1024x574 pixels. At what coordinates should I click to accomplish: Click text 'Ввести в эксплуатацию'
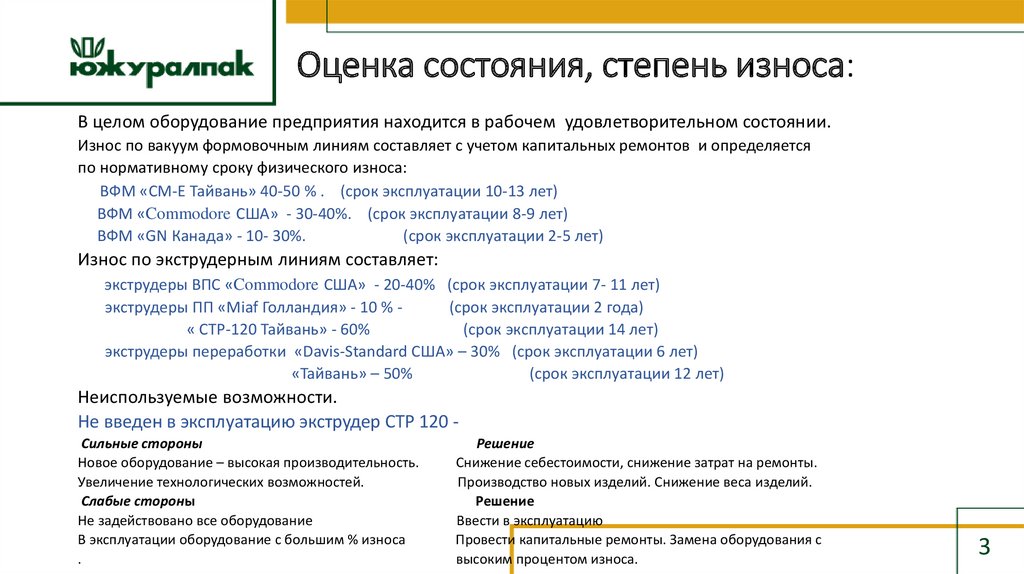point(530,521)
